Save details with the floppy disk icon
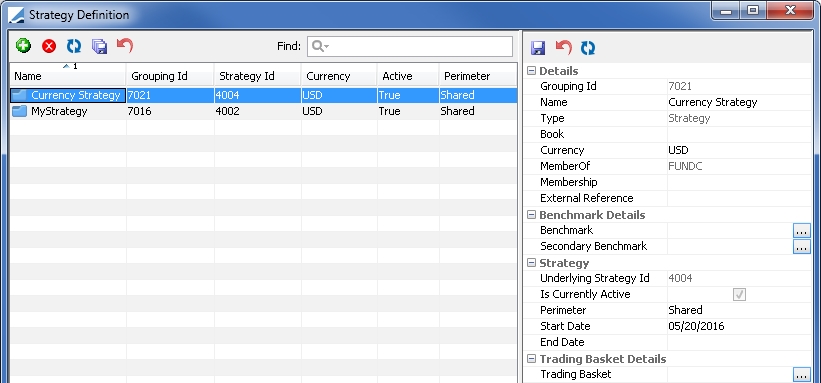Viewport: 821px width, 383px height. tap(538, 48)
